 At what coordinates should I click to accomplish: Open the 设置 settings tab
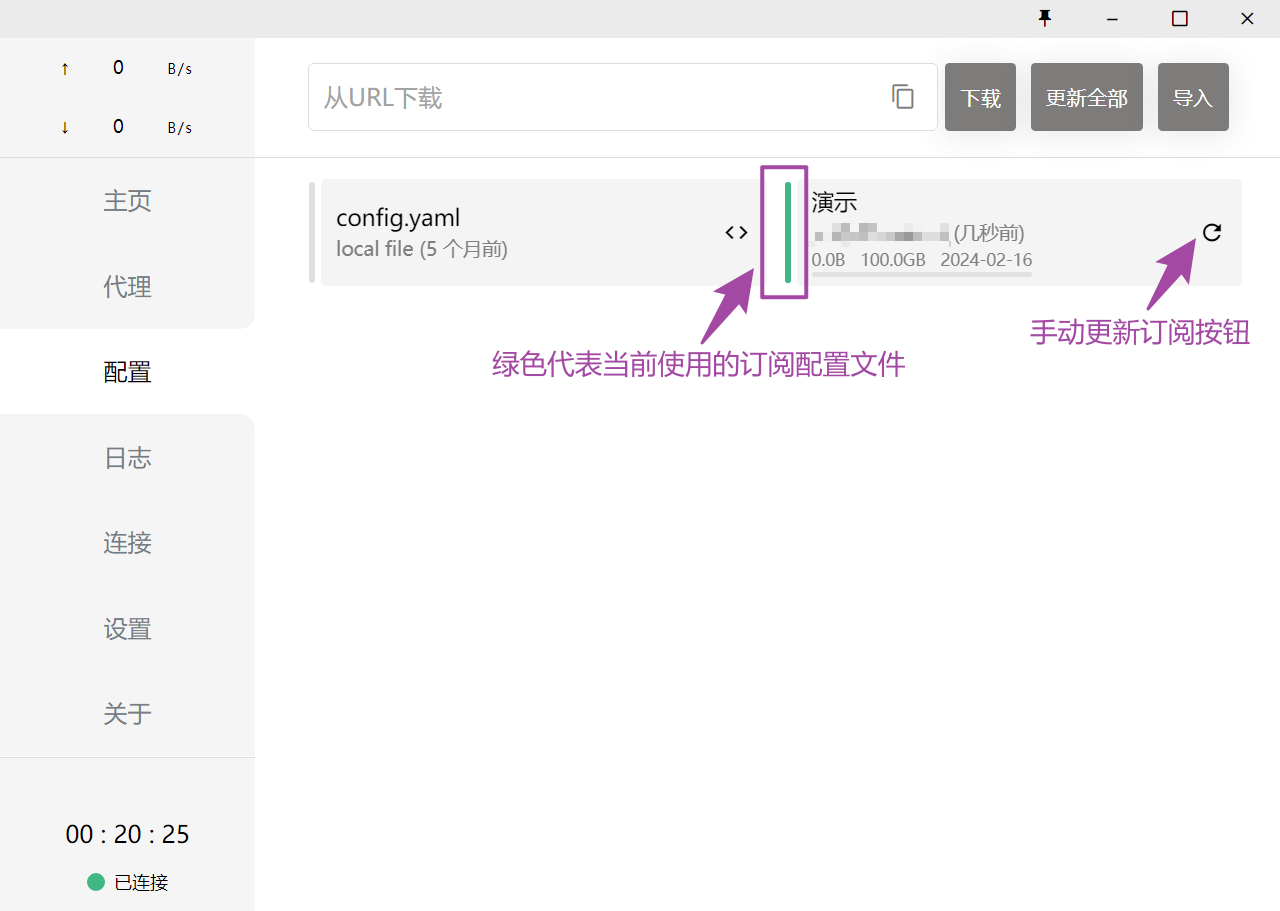pyautogui.click(x=127, y=629)
